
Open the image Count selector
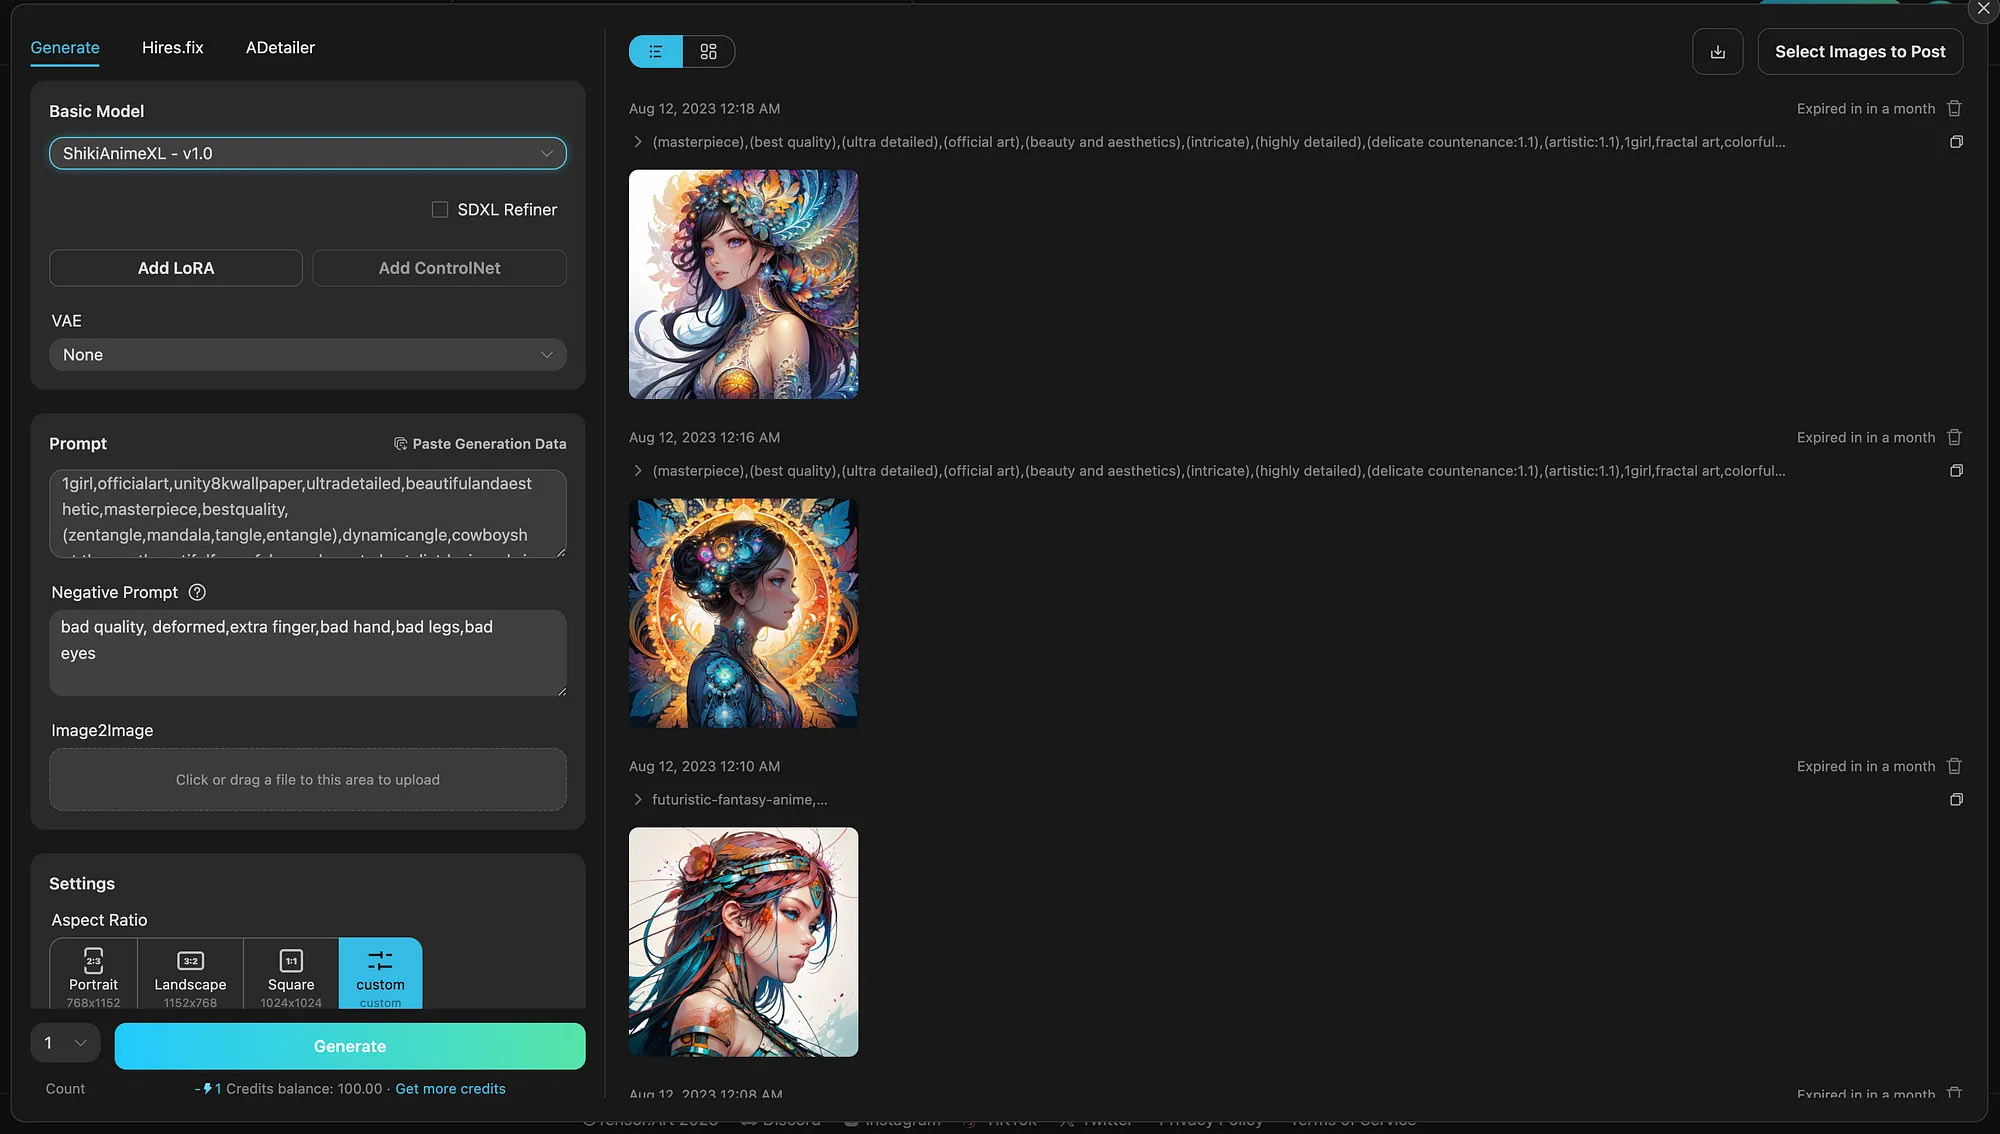click(x=65, y=1044)
